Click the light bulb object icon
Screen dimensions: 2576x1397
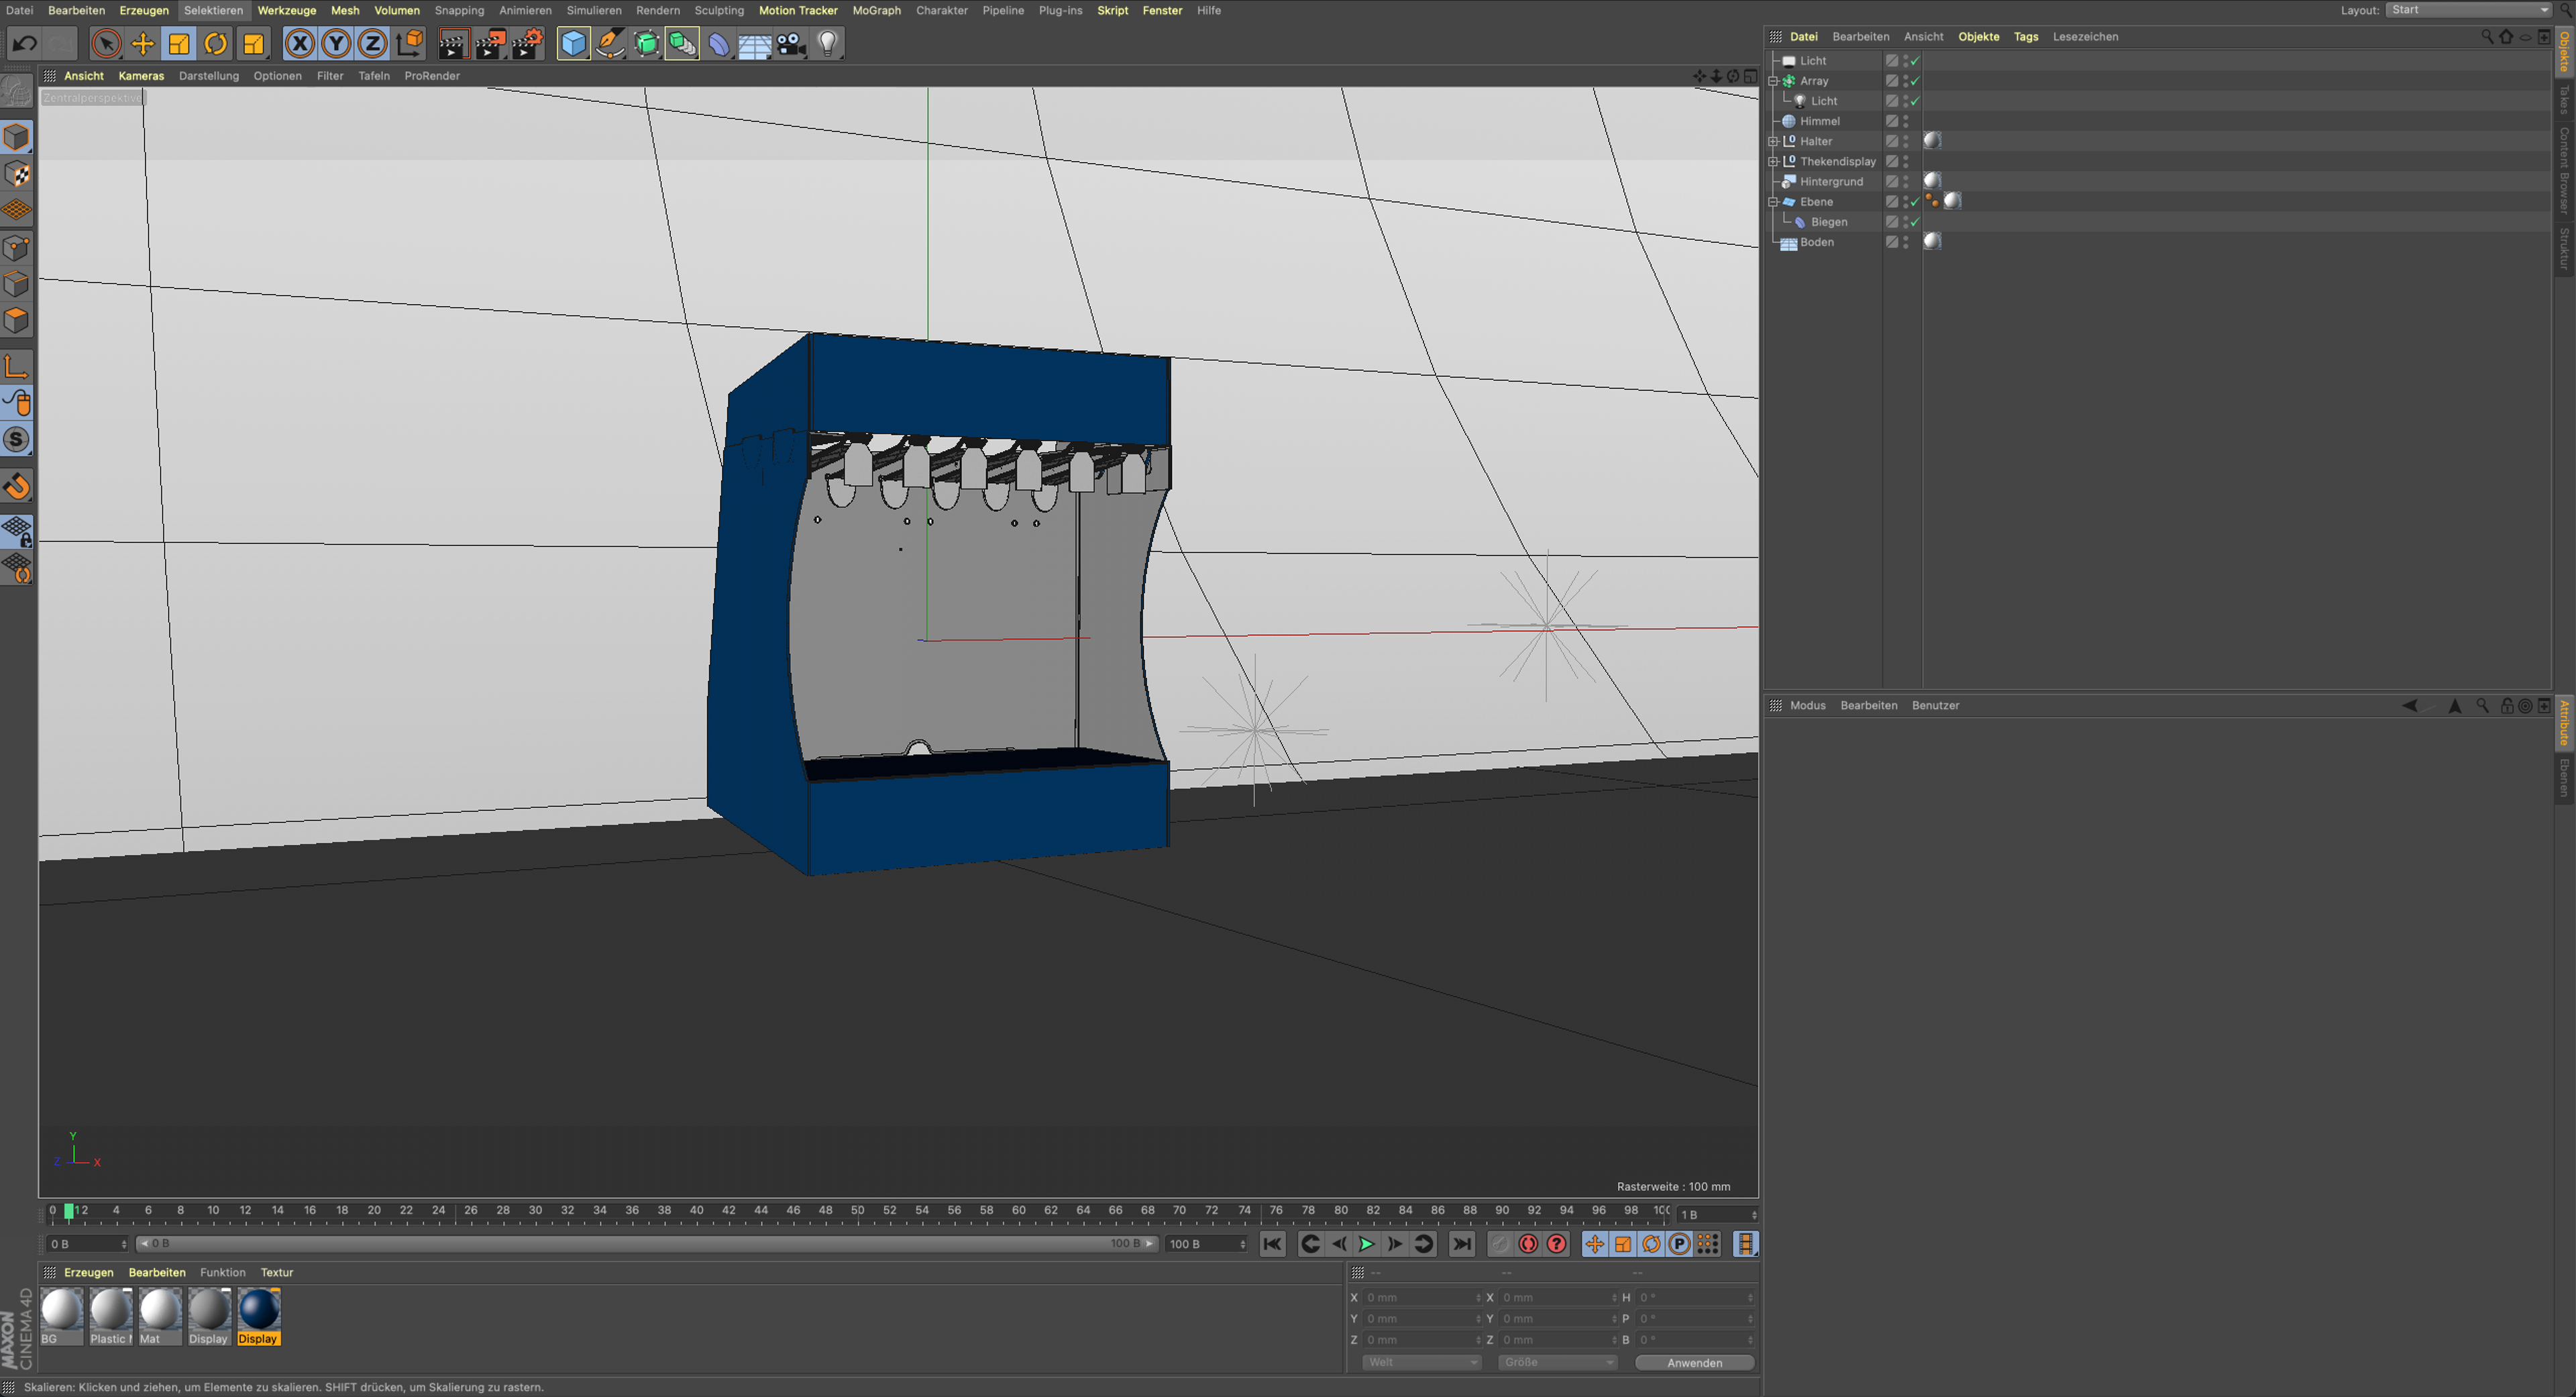[827, 44]
